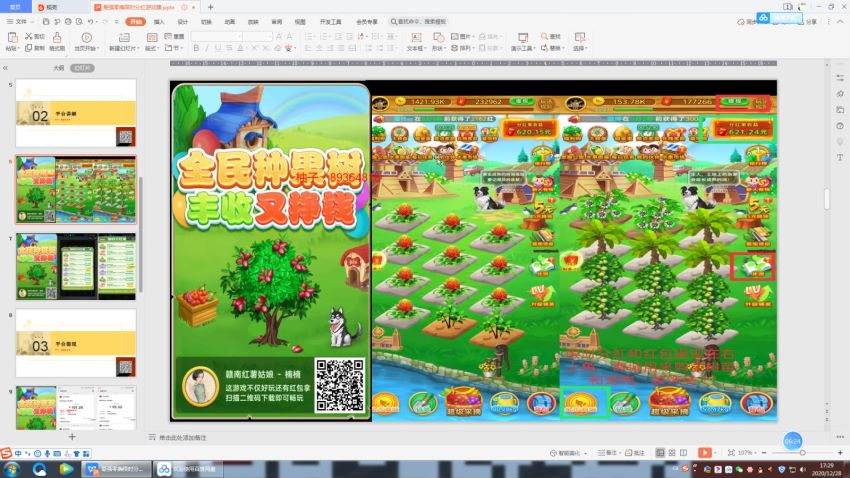
Task: Toggle Italic formatting
Action: tap(207, 48)
